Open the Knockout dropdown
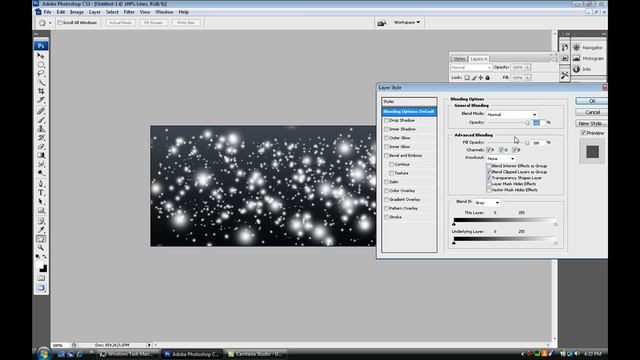 tap(501, 158)
